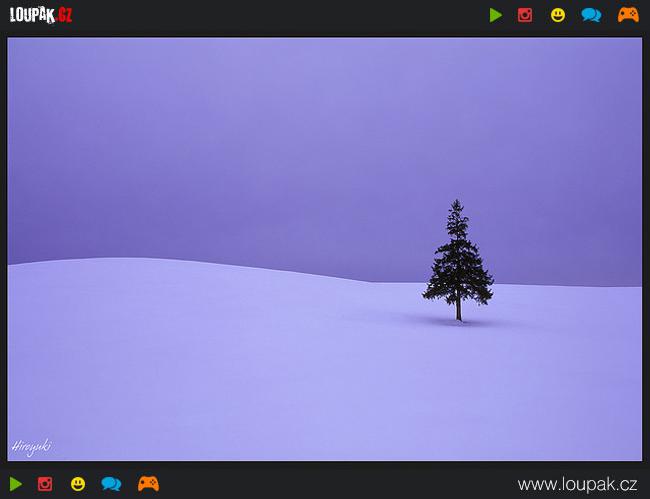
Task: Open the blue chat bubbles icon in the header
Action: (x=591, y=15)
